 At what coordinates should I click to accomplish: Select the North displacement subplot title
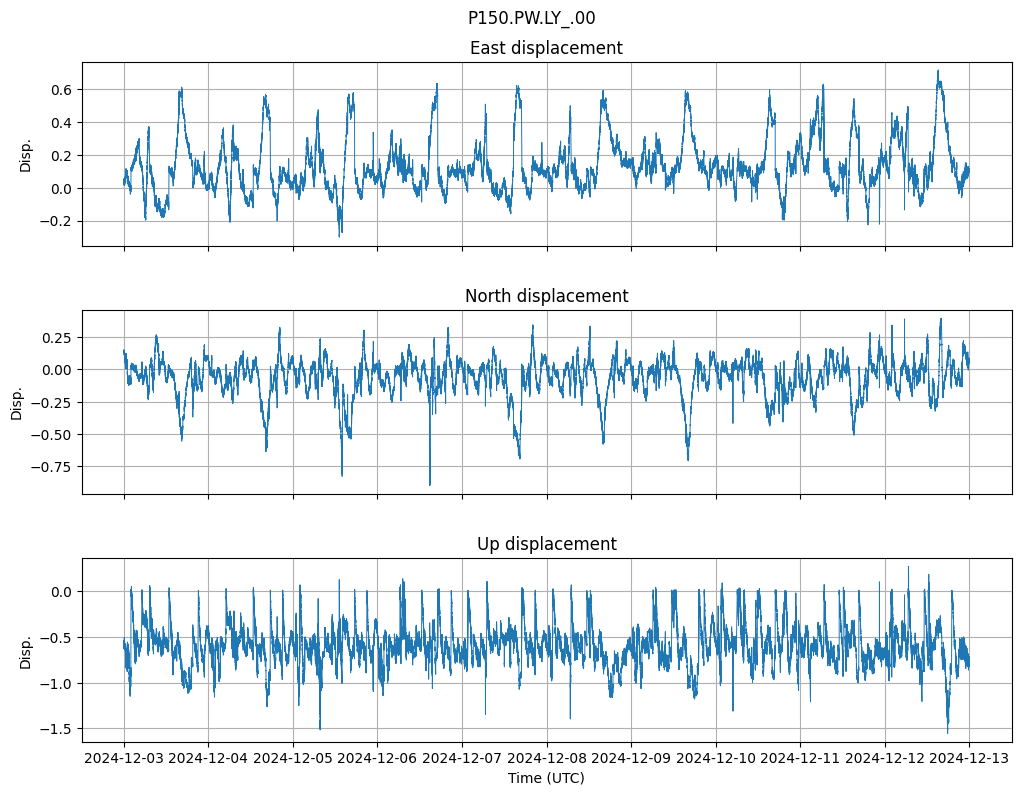click(546, 296)
